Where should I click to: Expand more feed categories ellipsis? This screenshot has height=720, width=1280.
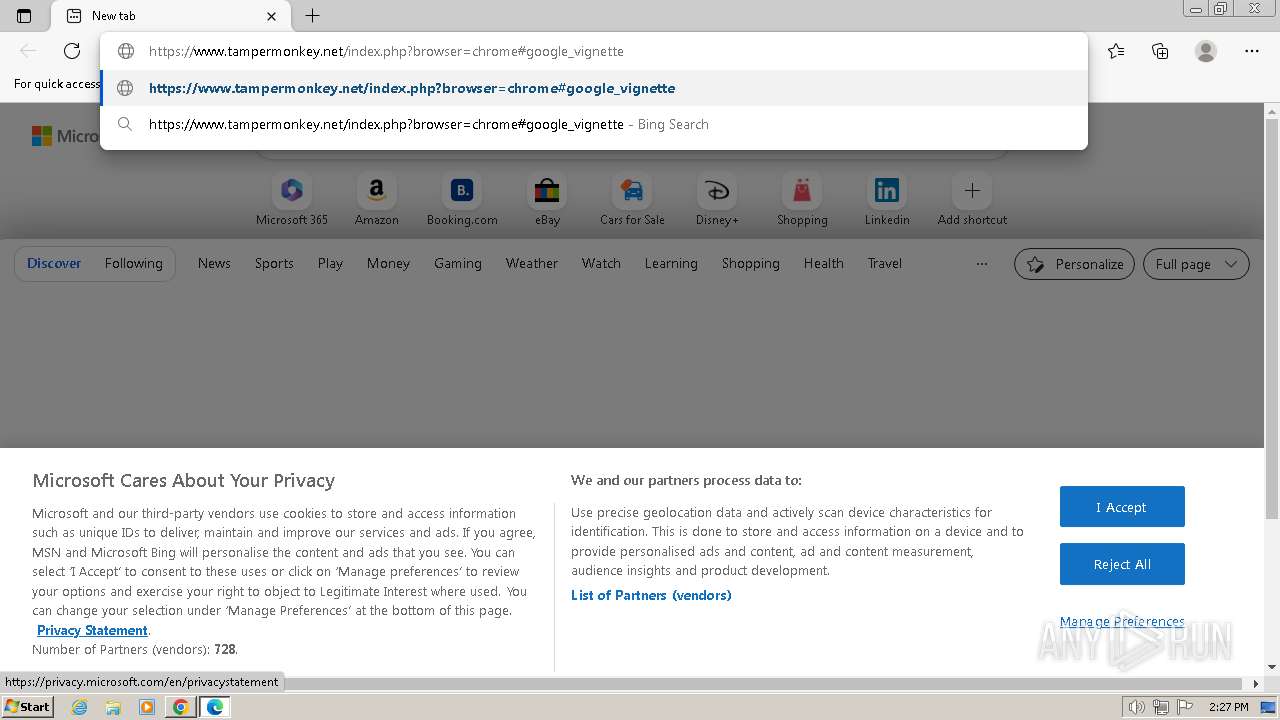point(982,264)
